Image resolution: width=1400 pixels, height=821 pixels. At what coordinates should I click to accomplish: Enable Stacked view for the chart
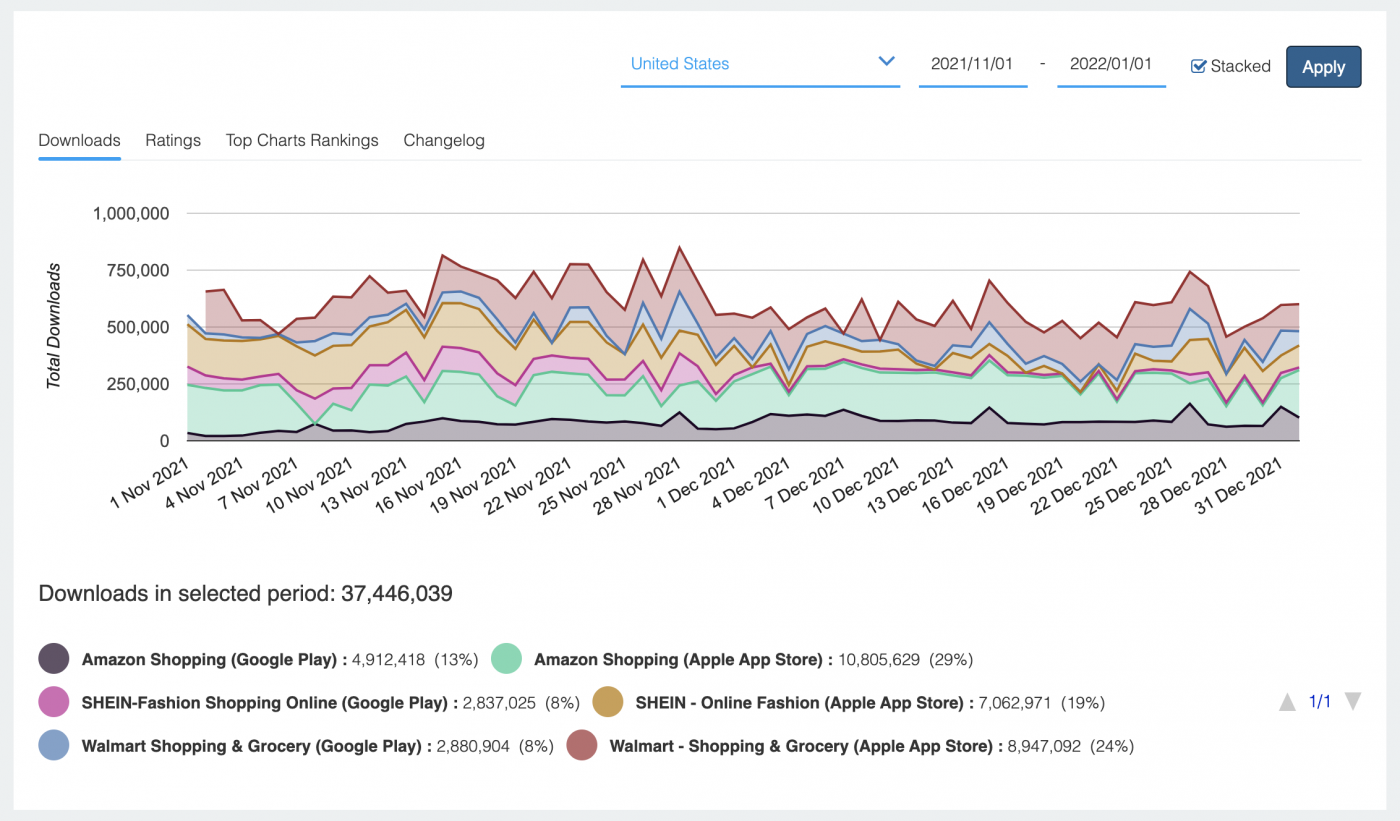[x=1197, y=66]
